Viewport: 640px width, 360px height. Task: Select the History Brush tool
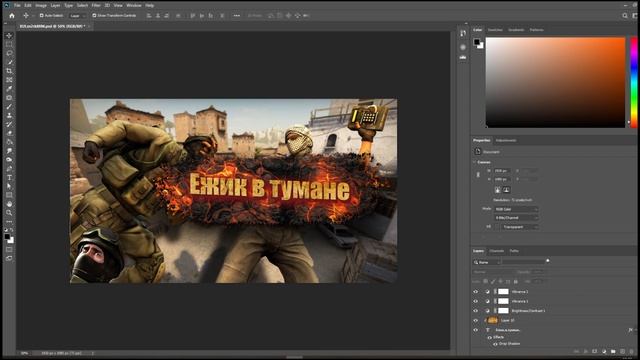[x=9, y=124]
